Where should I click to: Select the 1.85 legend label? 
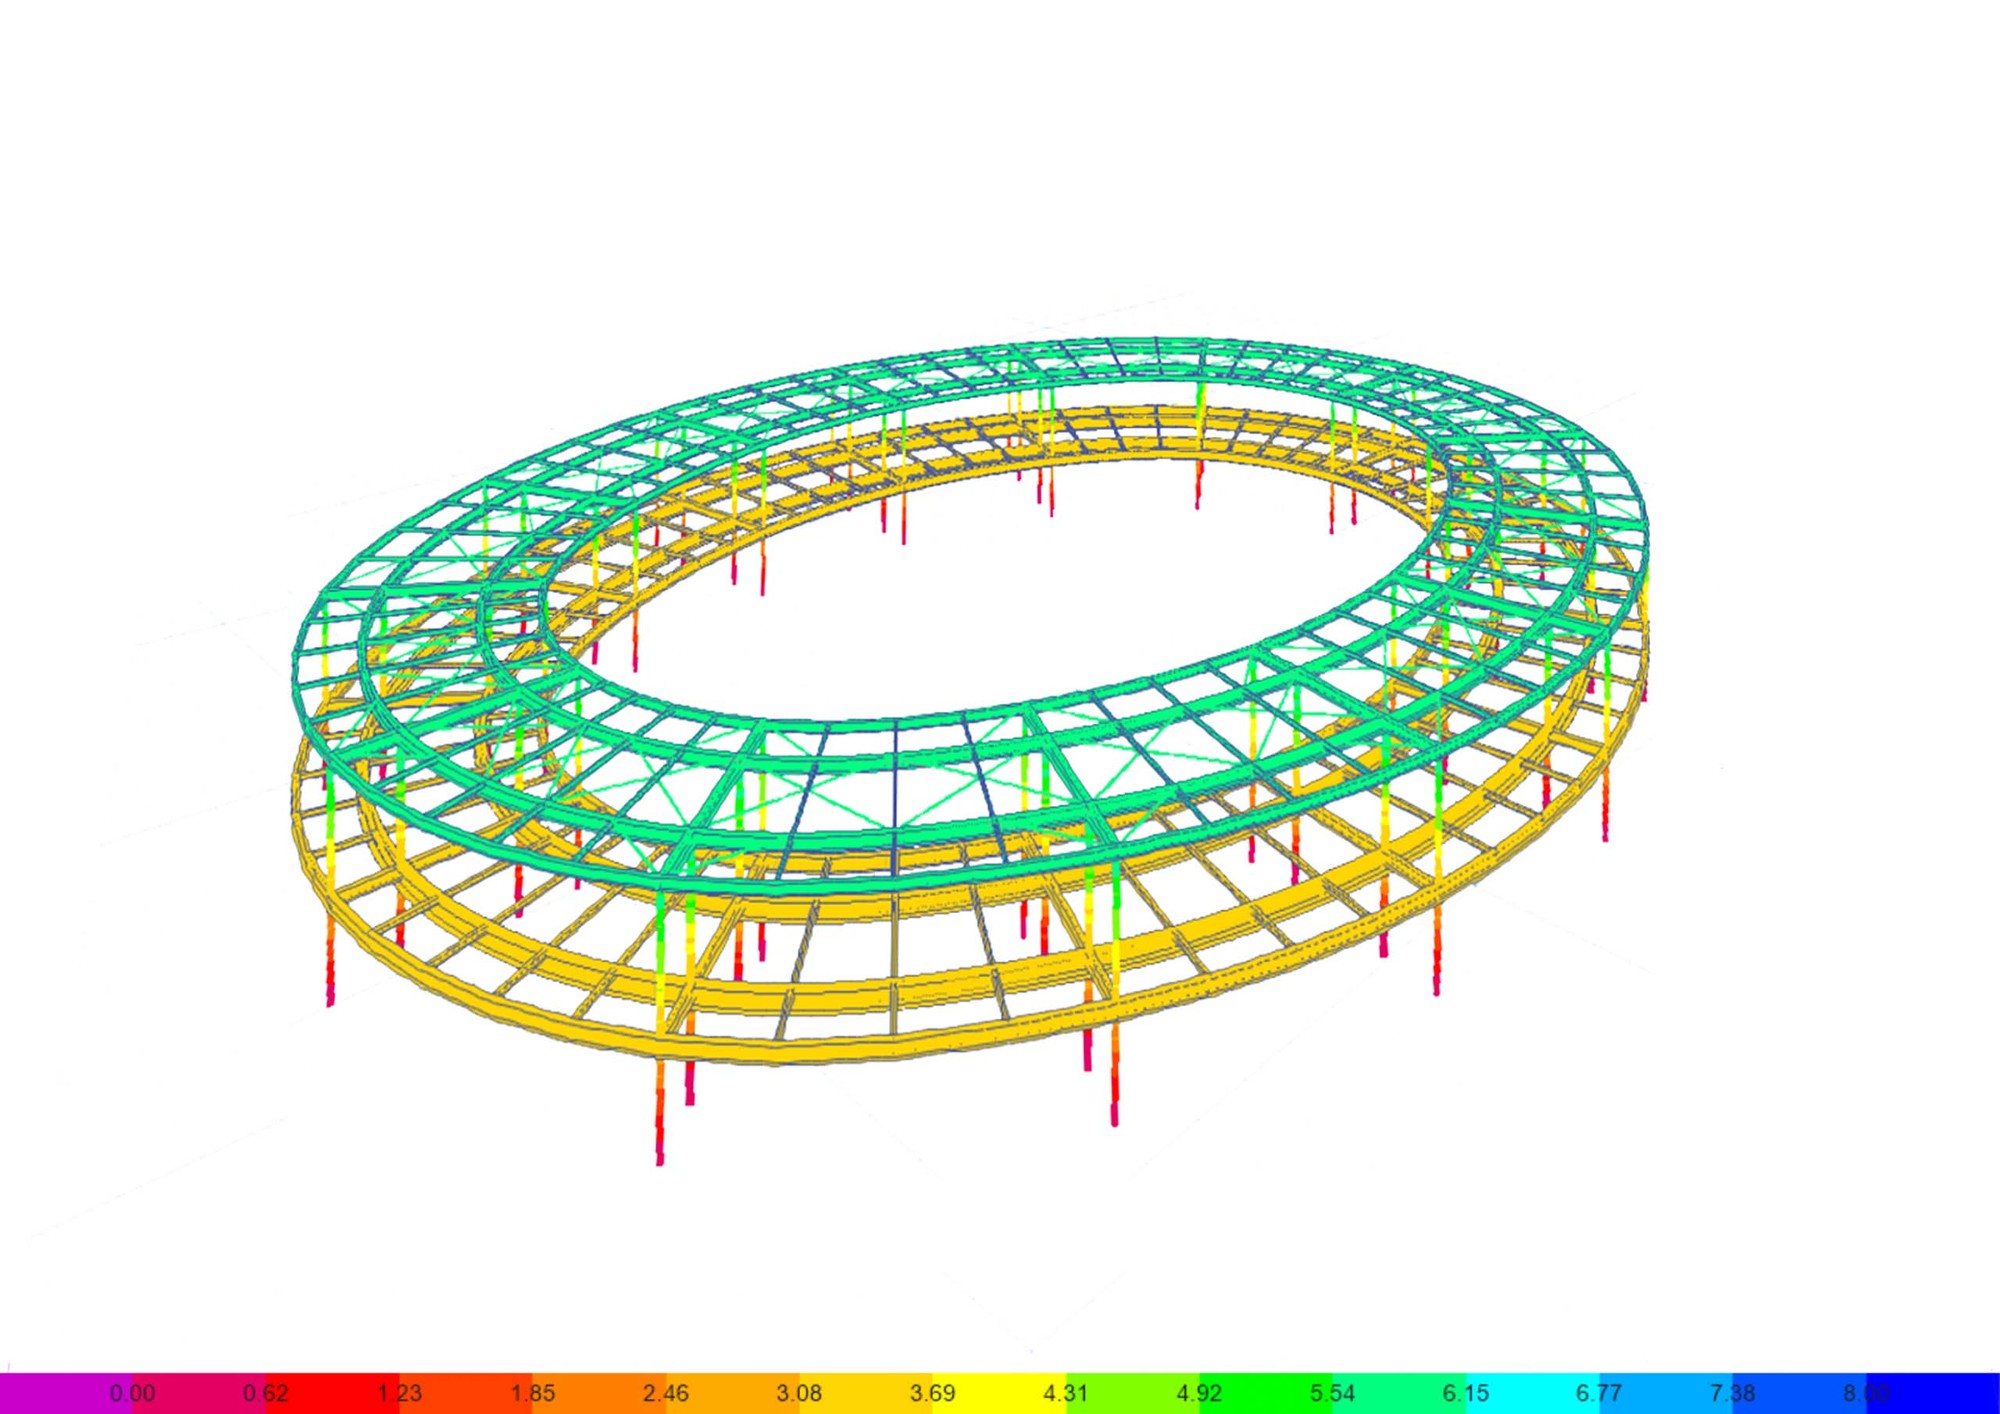(x=532, y=1393)
